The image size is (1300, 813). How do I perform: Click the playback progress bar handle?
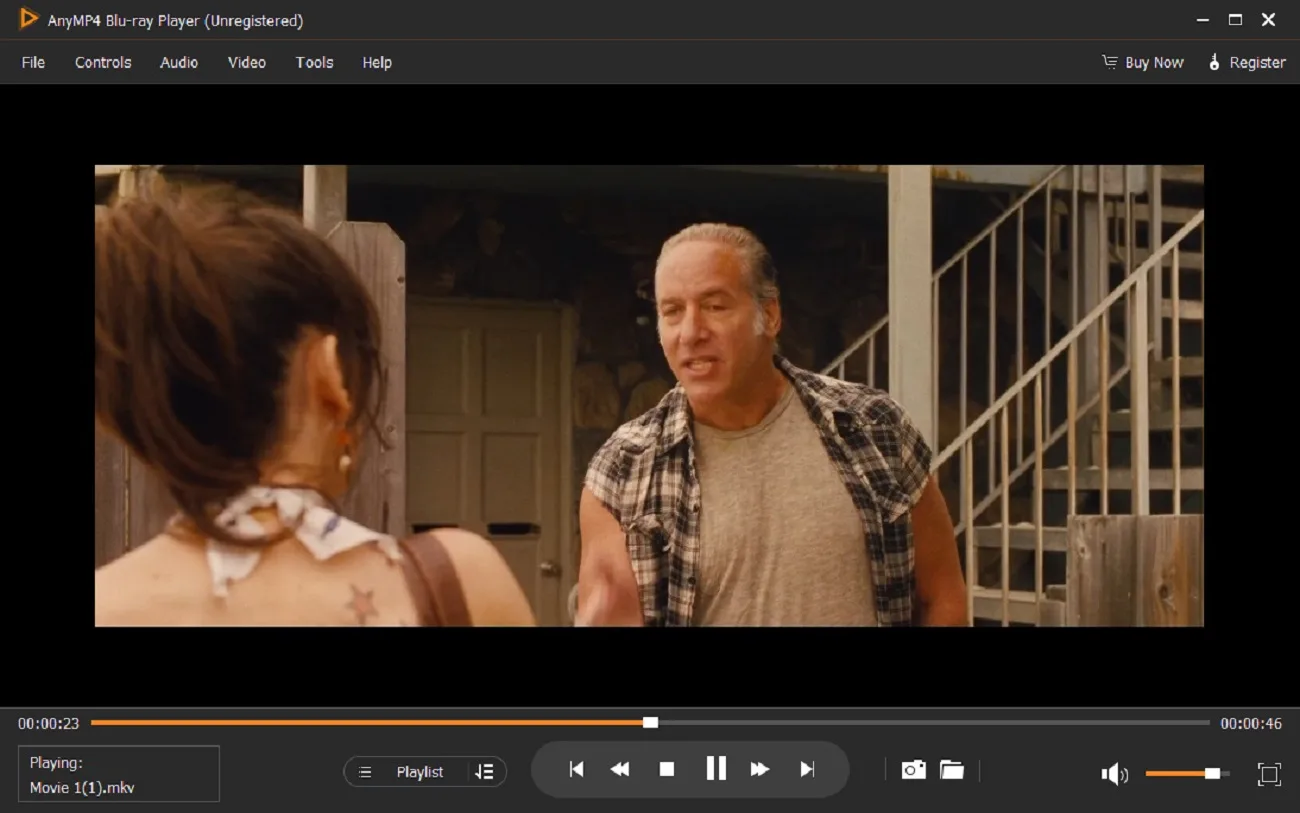pos(650,722)
